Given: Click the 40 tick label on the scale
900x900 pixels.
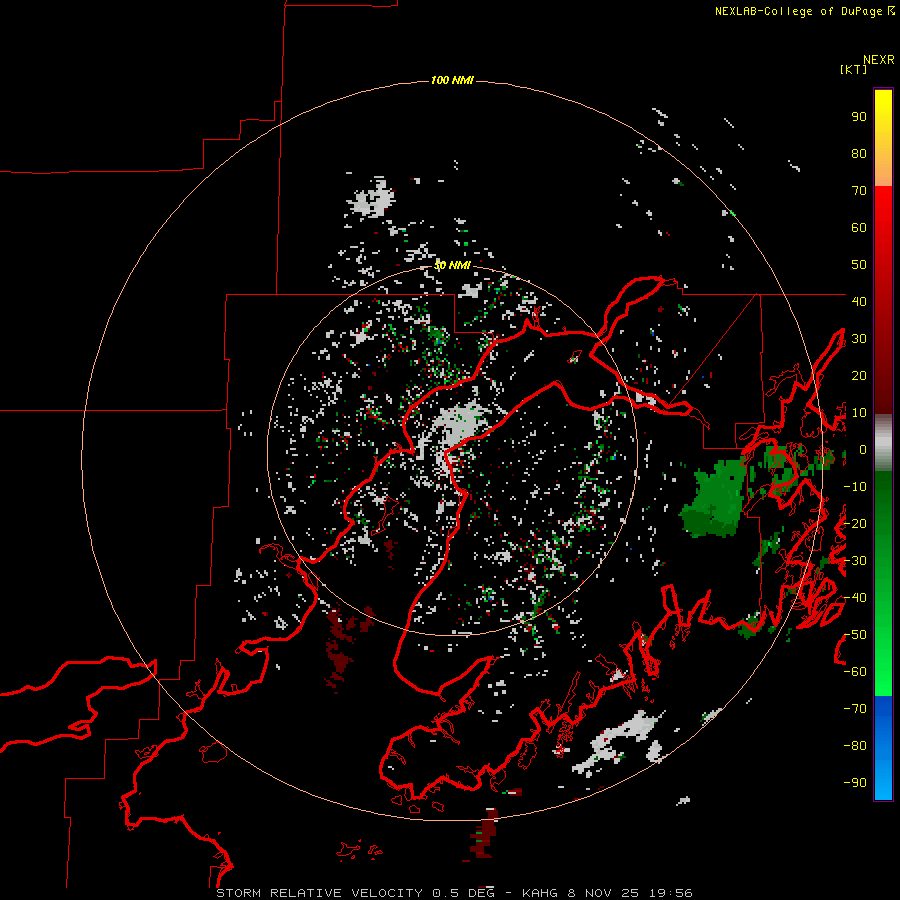Looking at the screenshot, I should coord(859,301).
